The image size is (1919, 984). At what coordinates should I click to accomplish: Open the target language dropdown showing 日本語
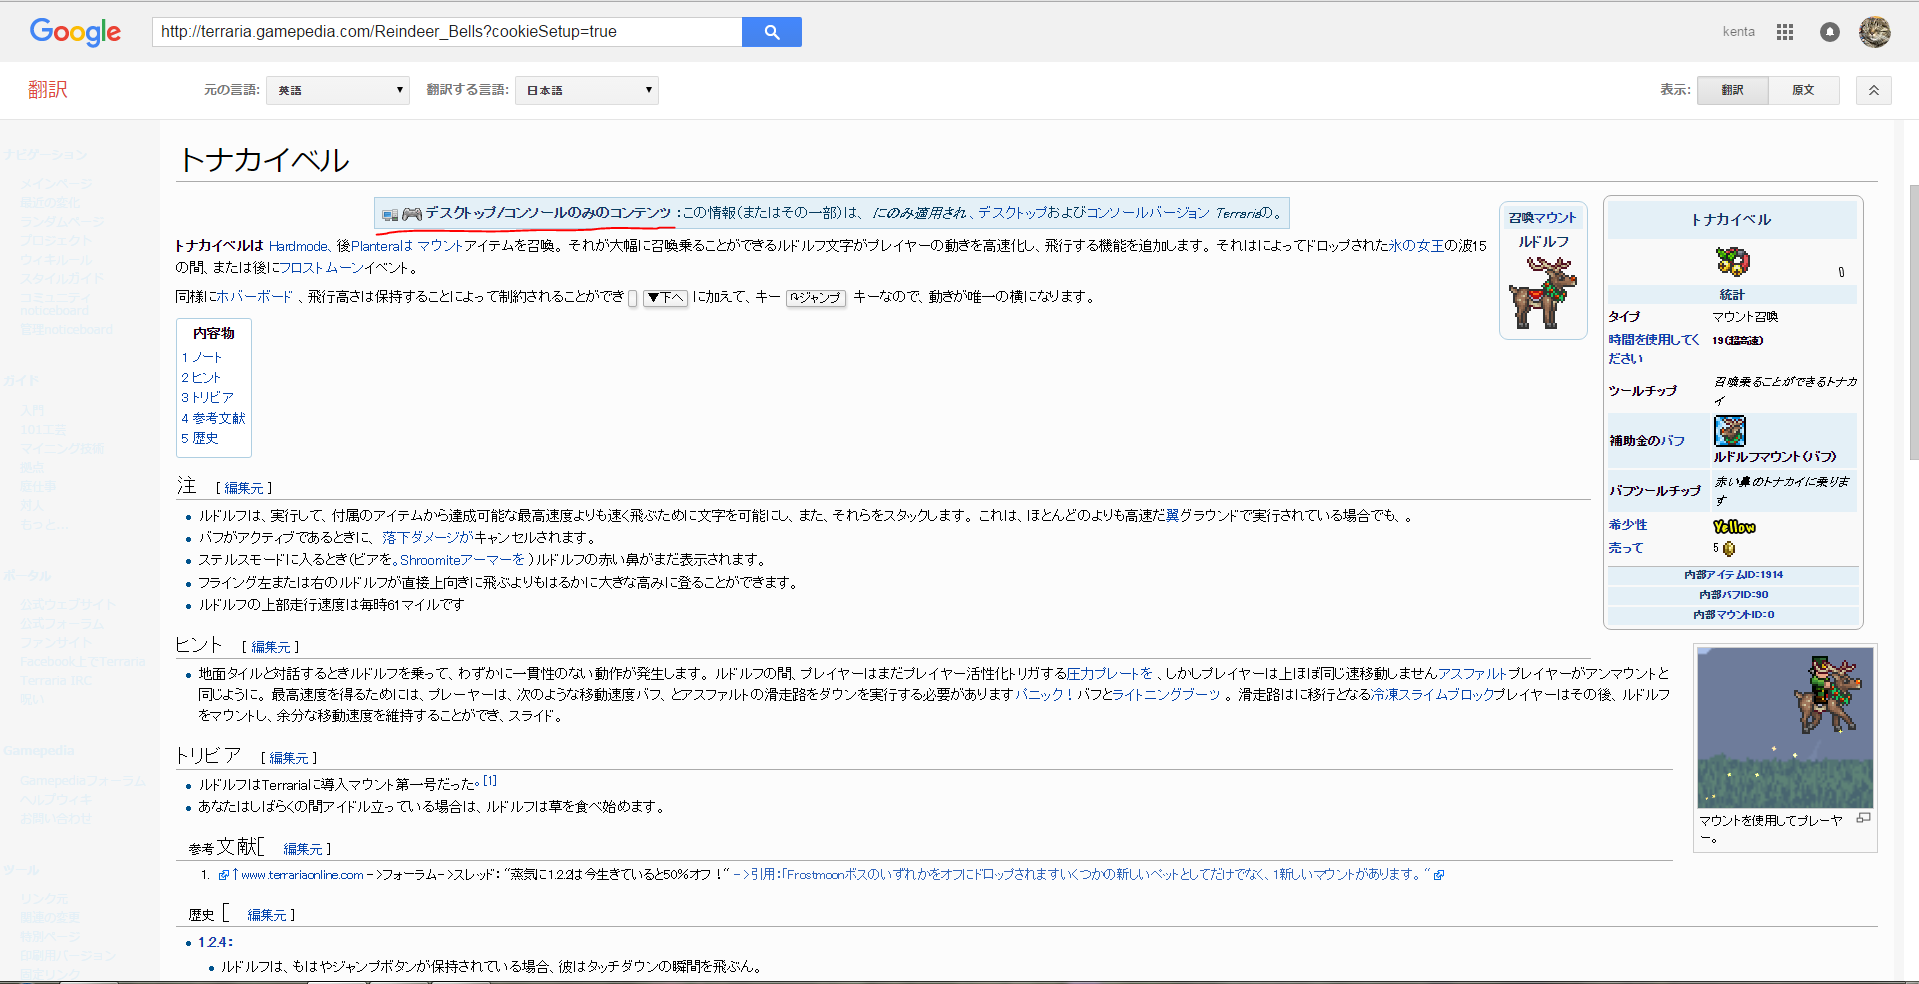point(586,90)
